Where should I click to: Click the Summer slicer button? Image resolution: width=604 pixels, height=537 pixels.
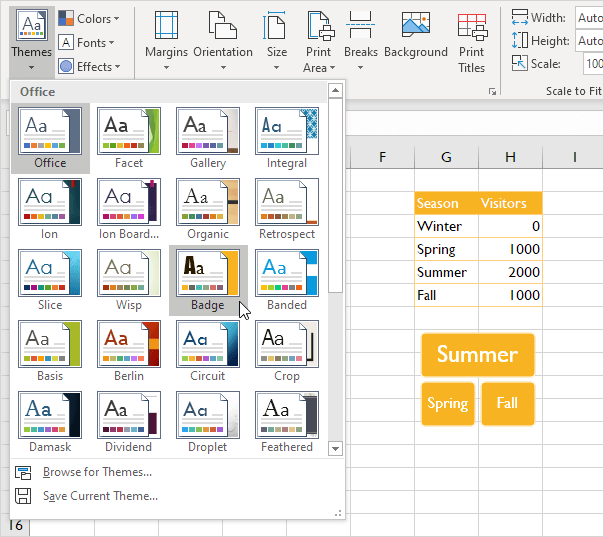(477, 355)
